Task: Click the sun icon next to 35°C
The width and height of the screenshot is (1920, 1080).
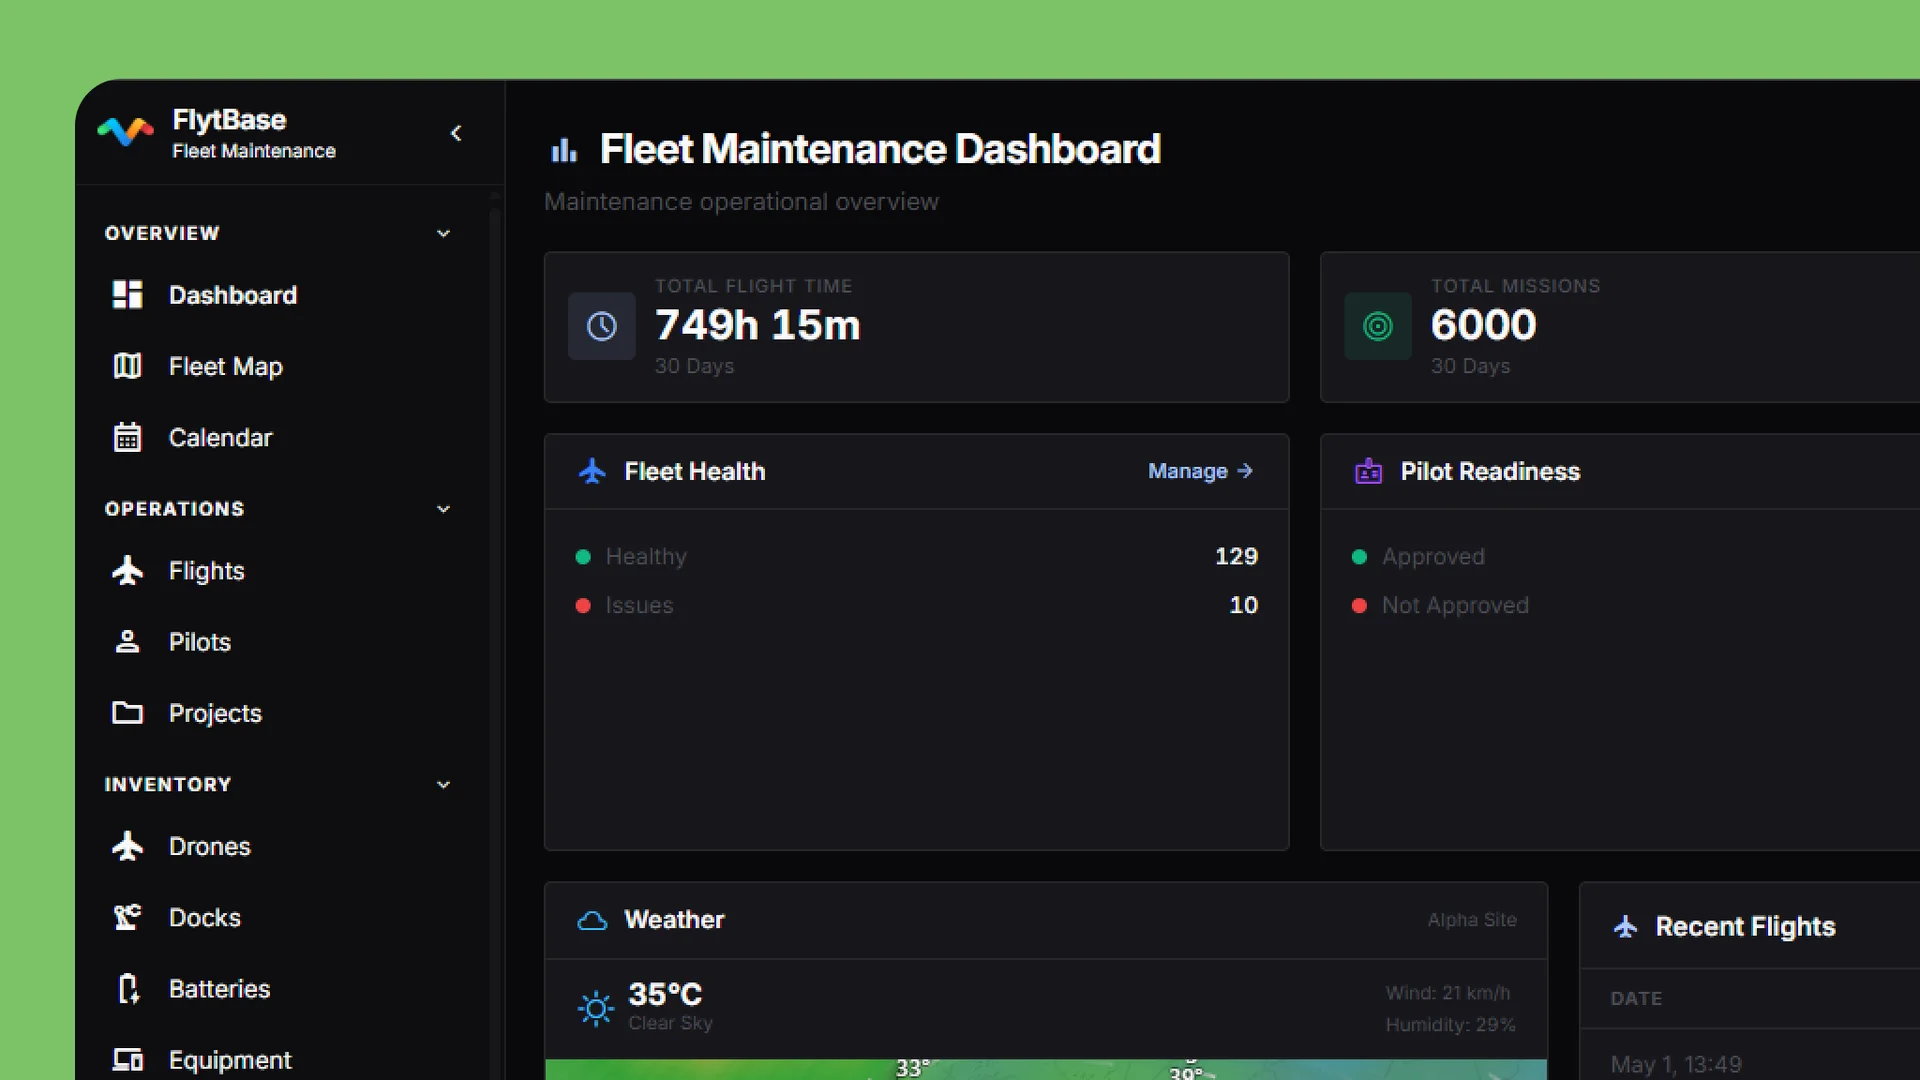Action: point(596,1008)
